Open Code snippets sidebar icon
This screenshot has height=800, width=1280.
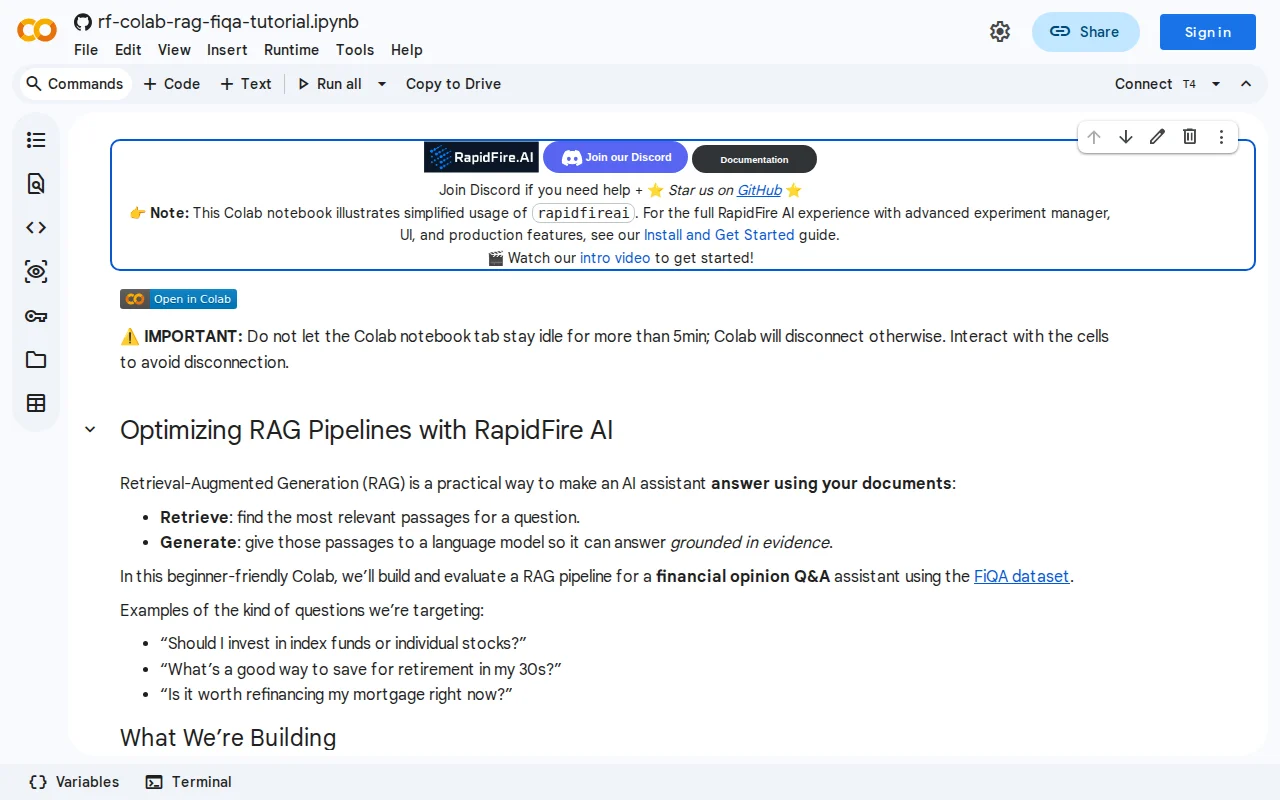(x=36, y=228)
